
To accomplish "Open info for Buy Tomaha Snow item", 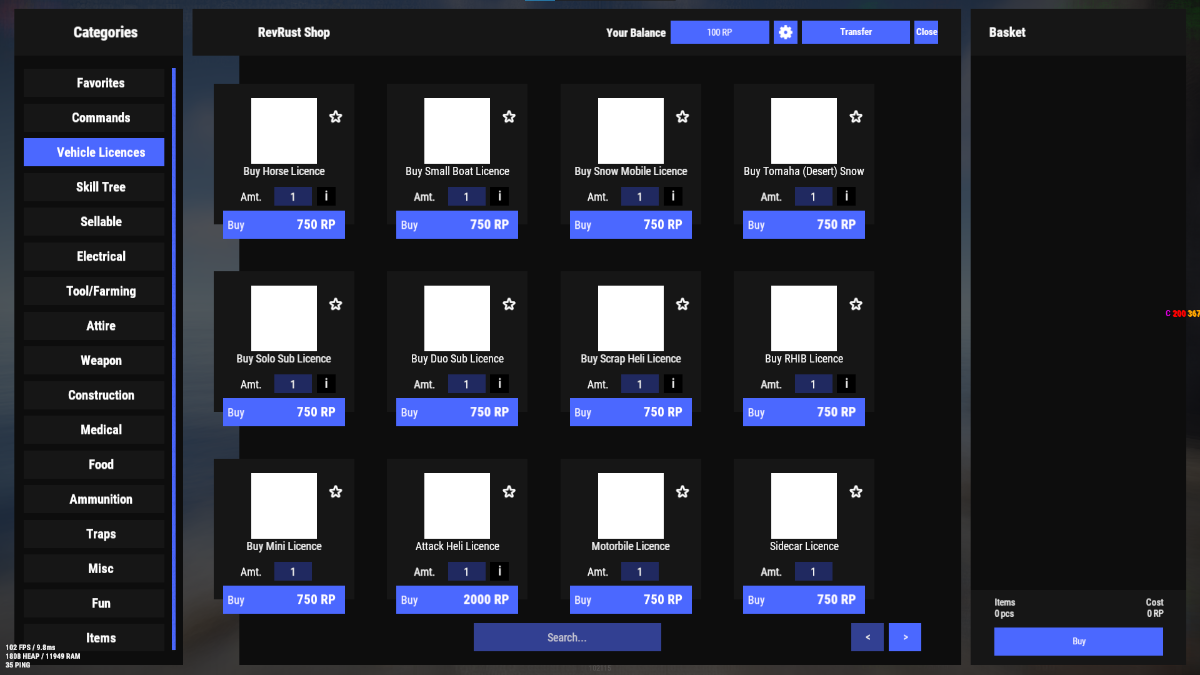I will click(x=846, y=197).
